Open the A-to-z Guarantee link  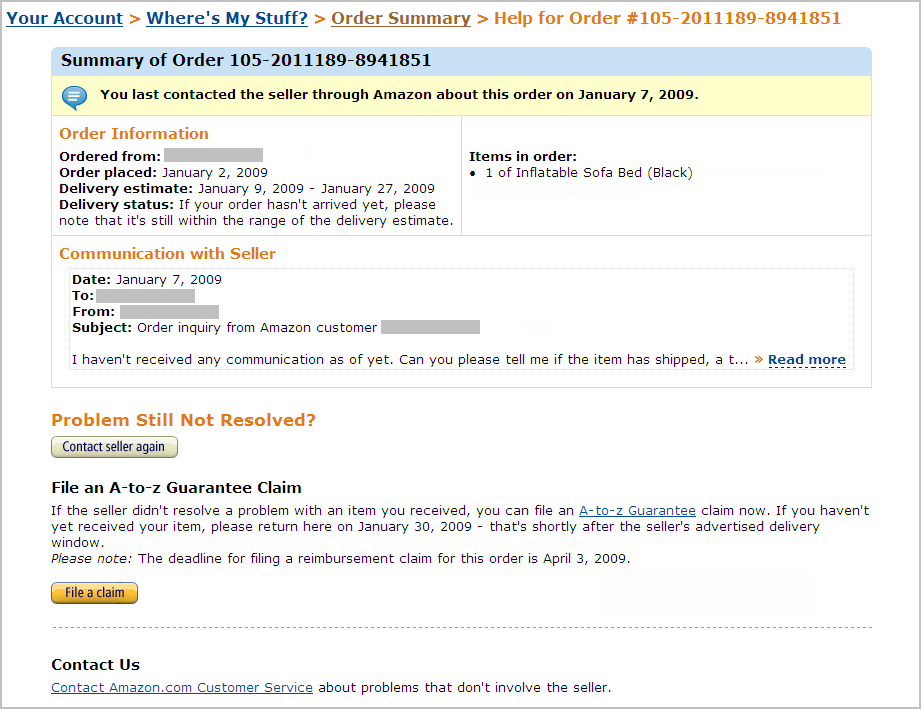click(x=637, y=510)
